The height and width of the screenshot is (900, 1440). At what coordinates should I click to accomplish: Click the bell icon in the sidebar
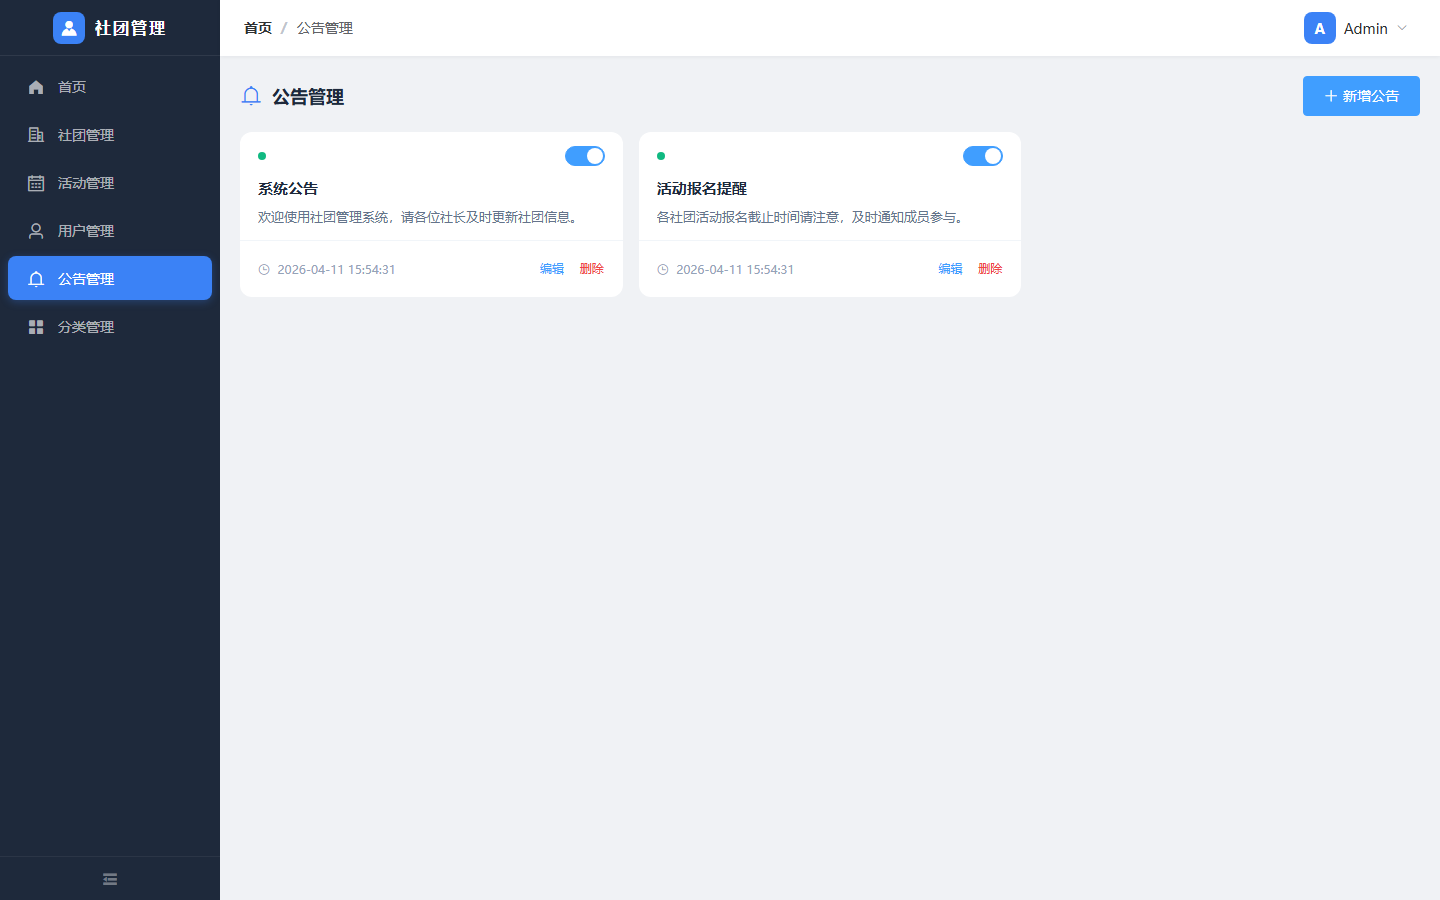coord(36,279)
